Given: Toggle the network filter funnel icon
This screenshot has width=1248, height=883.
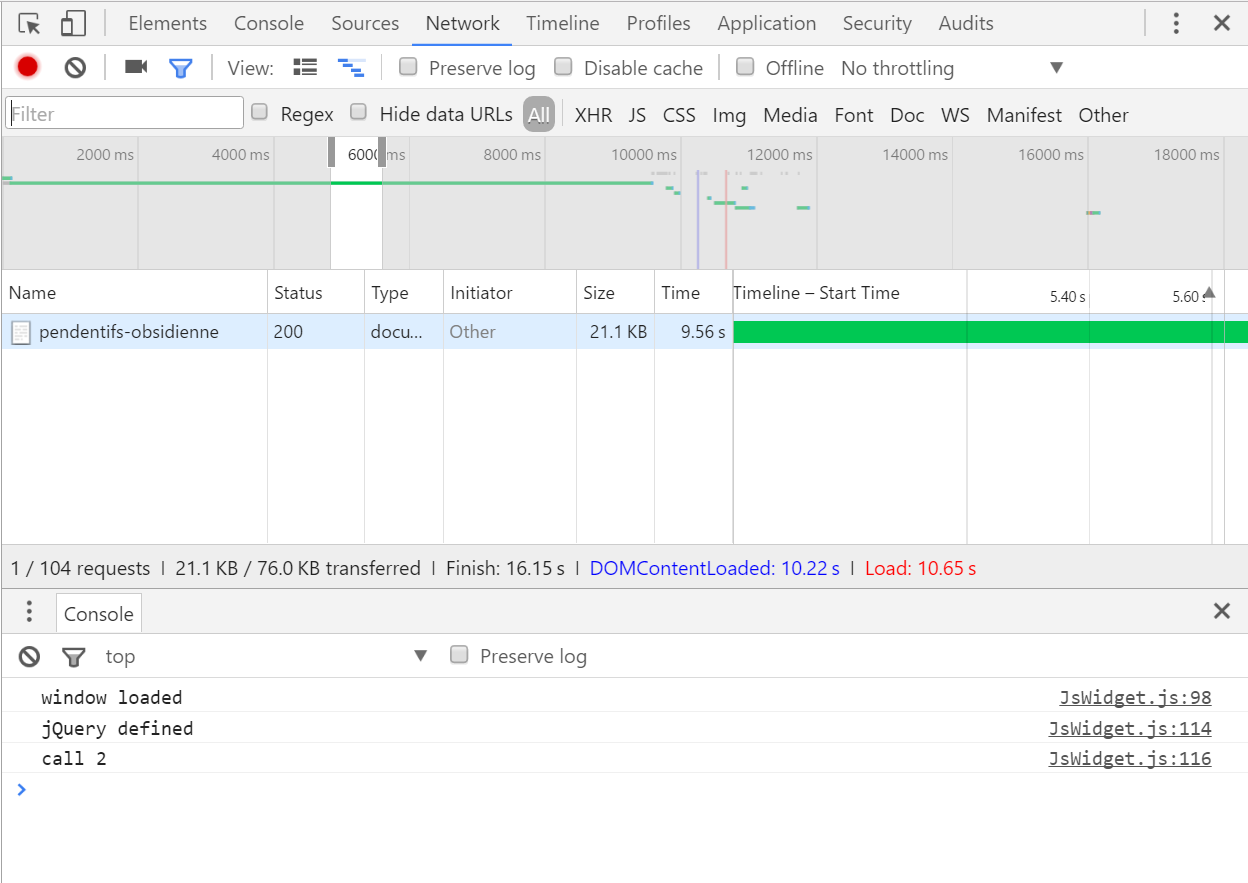Looking at the screenshot, I should click(x=180, y=68).
